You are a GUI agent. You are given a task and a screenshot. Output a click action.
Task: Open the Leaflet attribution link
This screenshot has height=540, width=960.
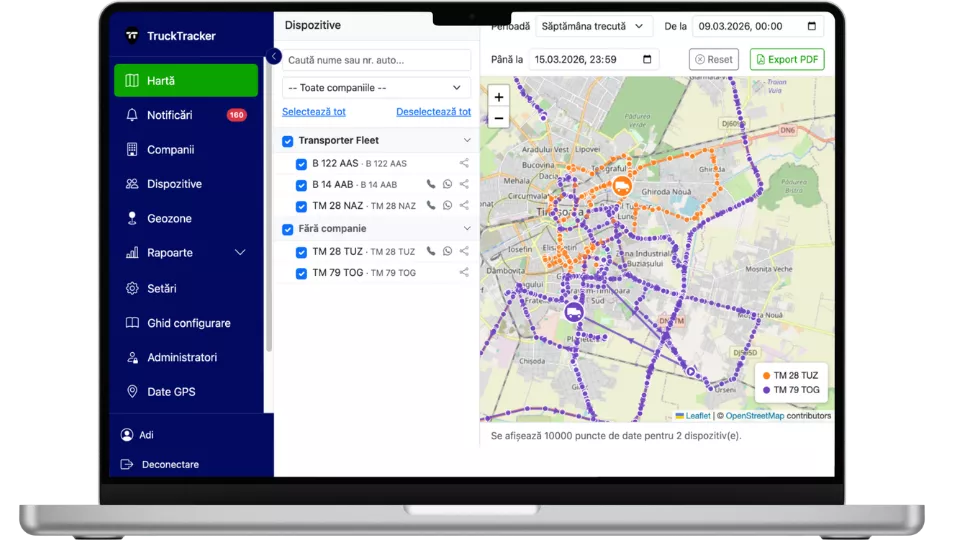pos(697,416)
